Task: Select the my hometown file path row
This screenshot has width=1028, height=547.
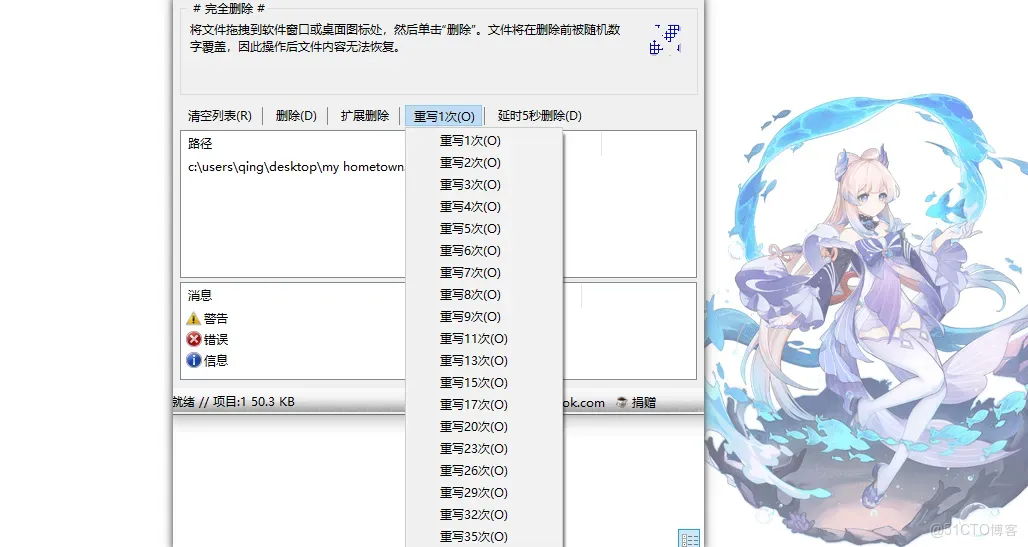Action: (296, 167)
